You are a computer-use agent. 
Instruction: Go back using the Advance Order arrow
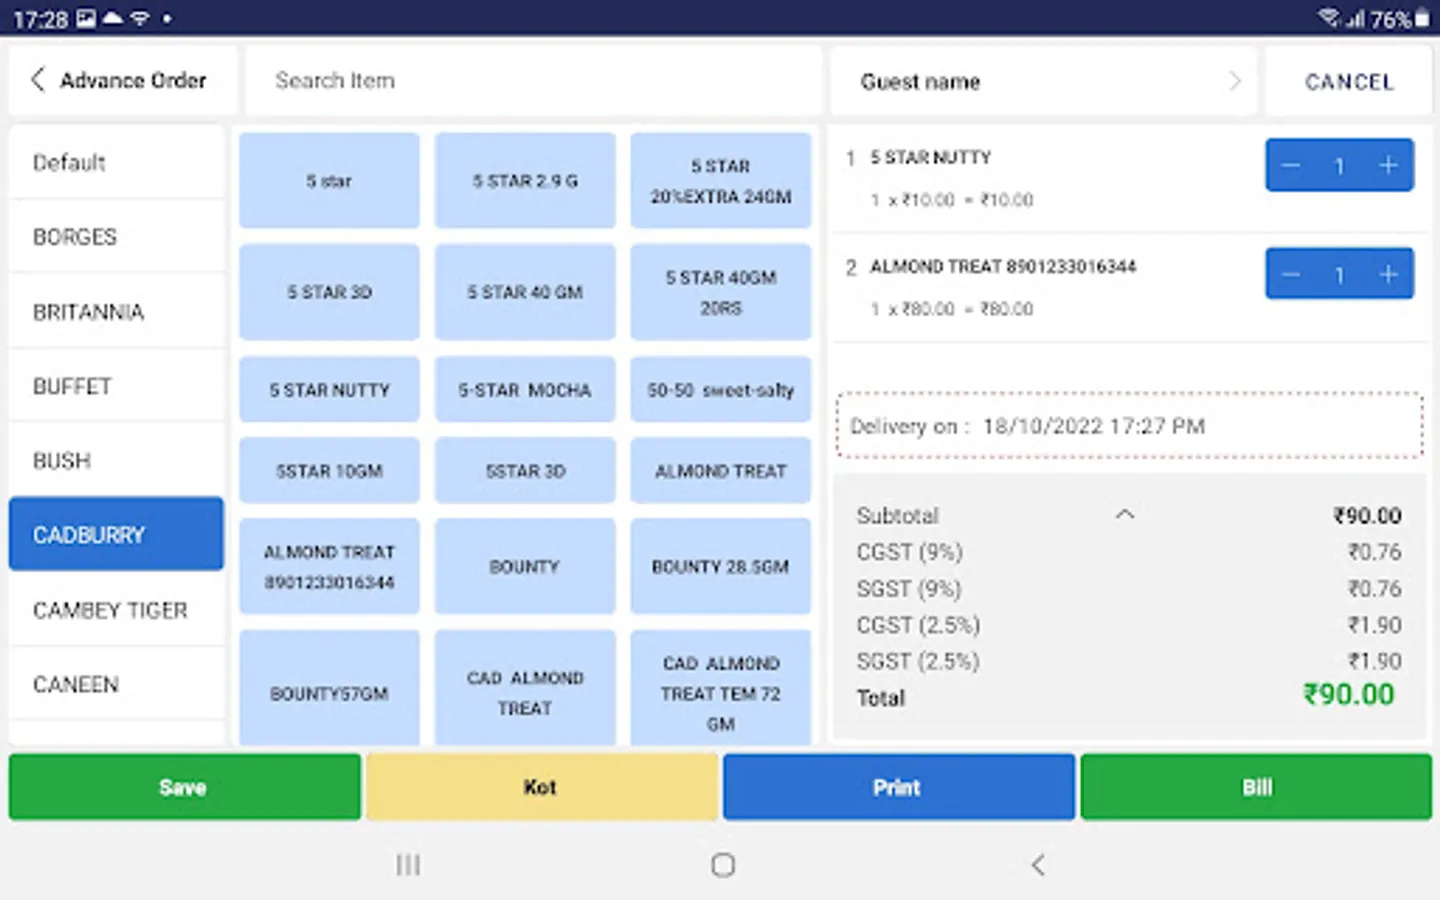(x=38, y=80)
